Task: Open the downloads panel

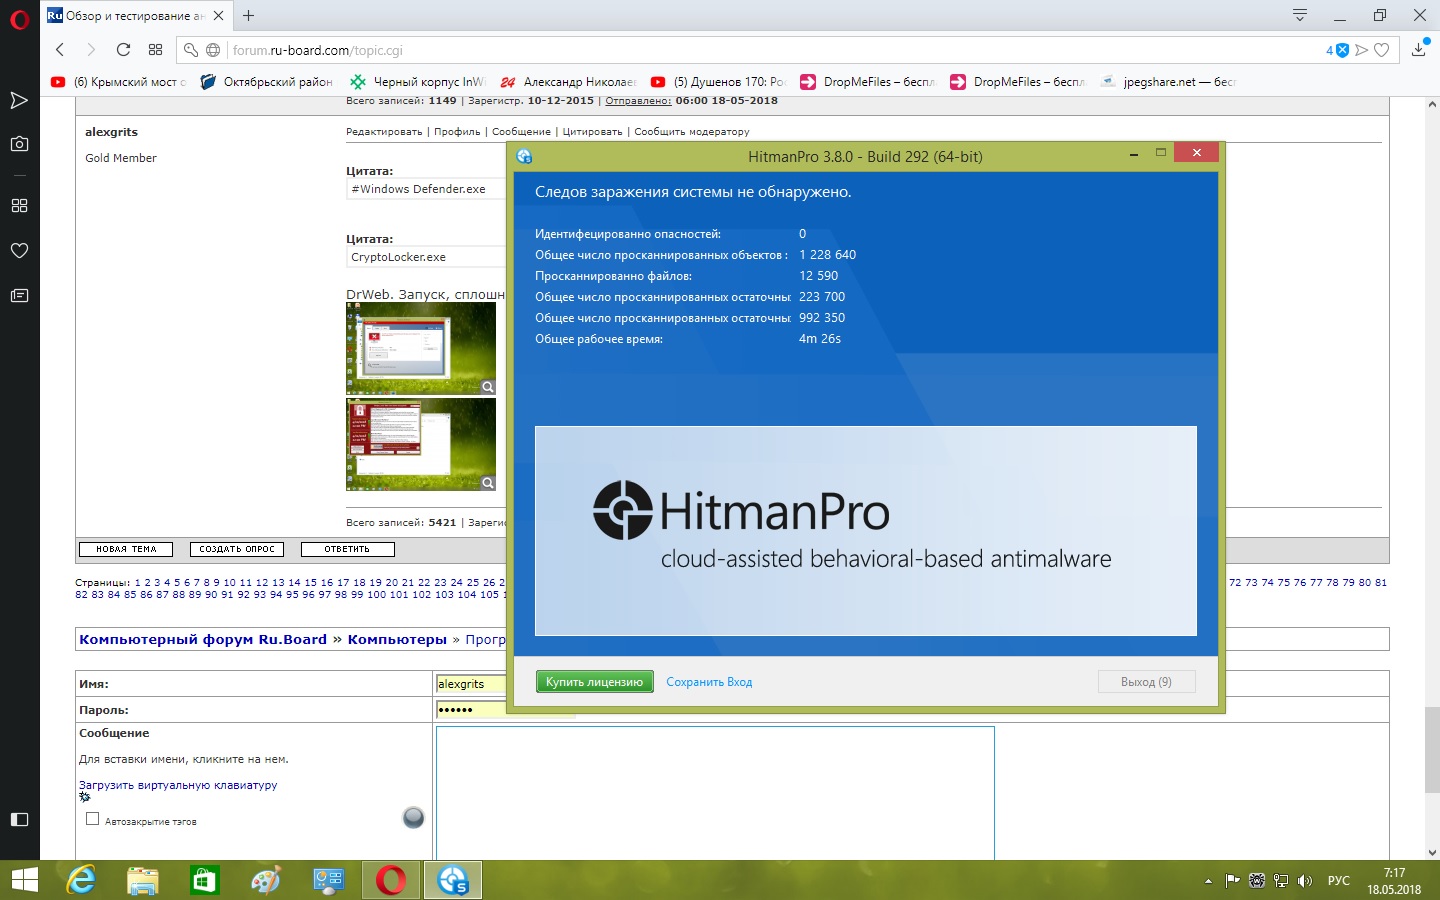Action: tap(1419, 49)
